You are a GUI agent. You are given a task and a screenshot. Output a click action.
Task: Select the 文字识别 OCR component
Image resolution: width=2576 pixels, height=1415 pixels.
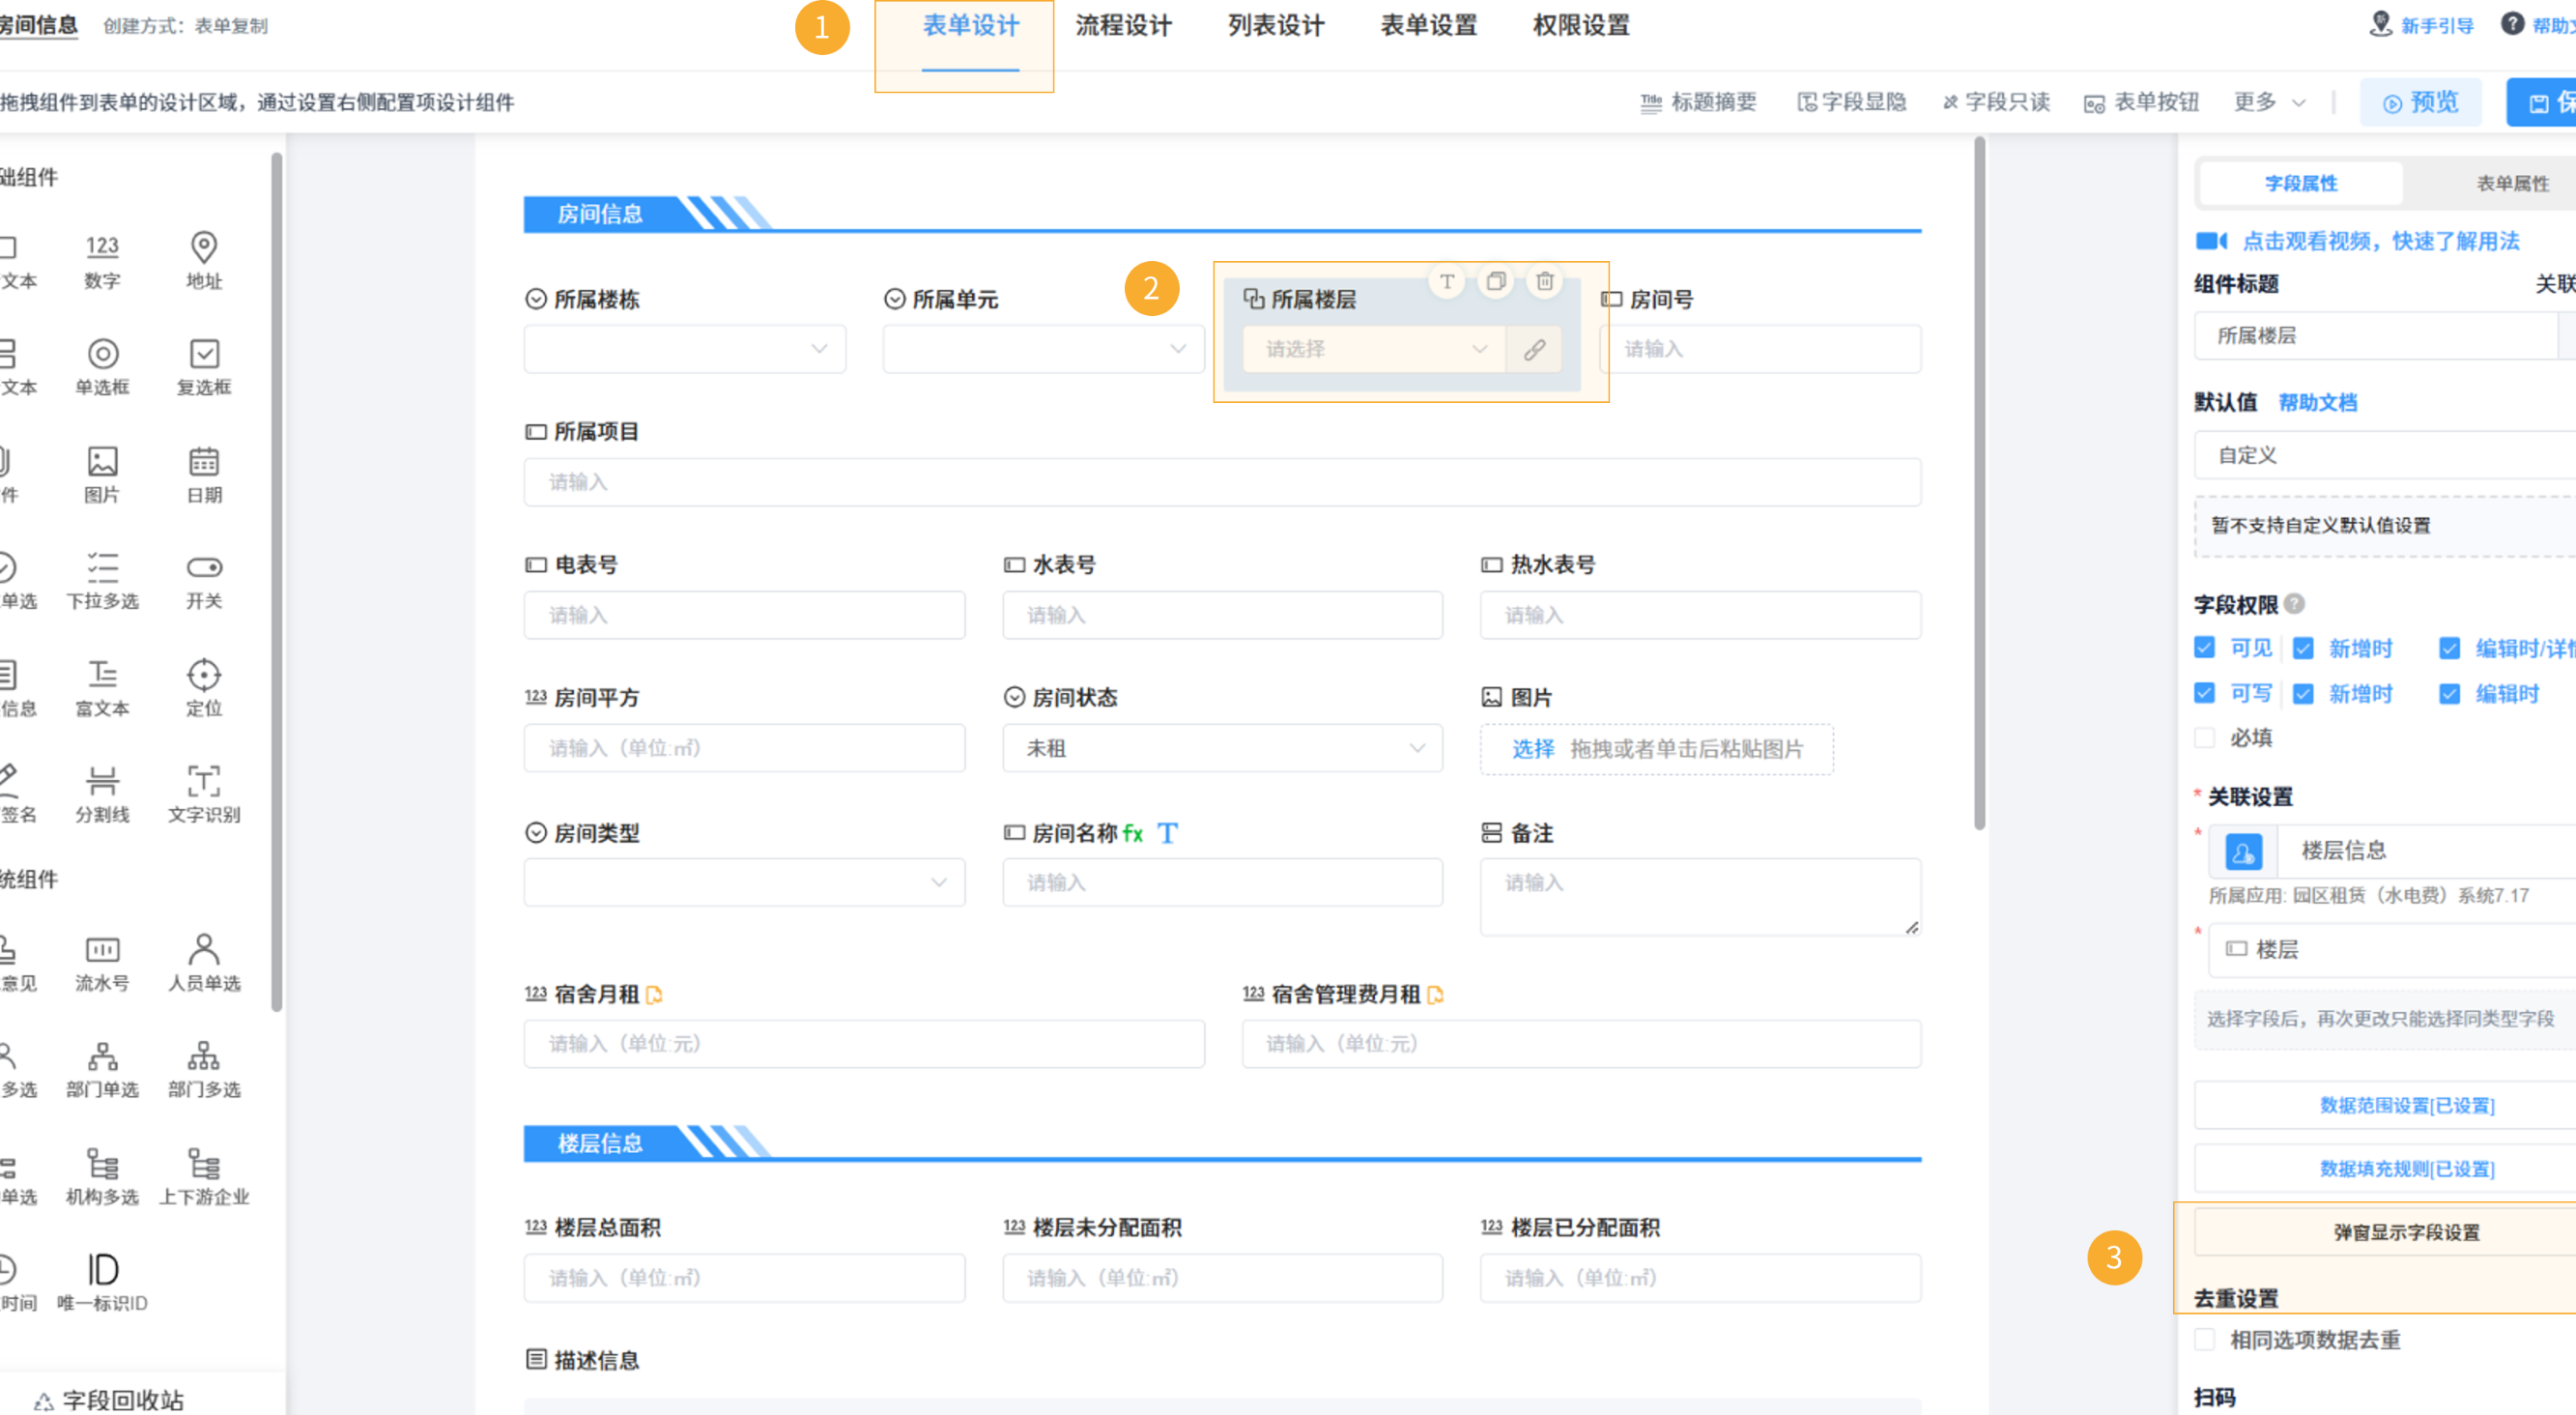(x=204, y=794)
